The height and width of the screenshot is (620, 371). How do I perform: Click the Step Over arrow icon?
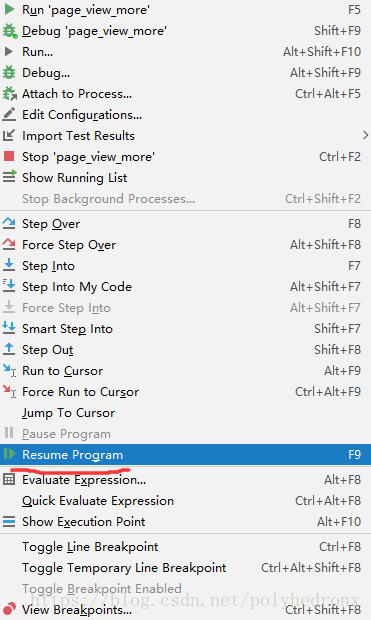(x=9, y=223)
